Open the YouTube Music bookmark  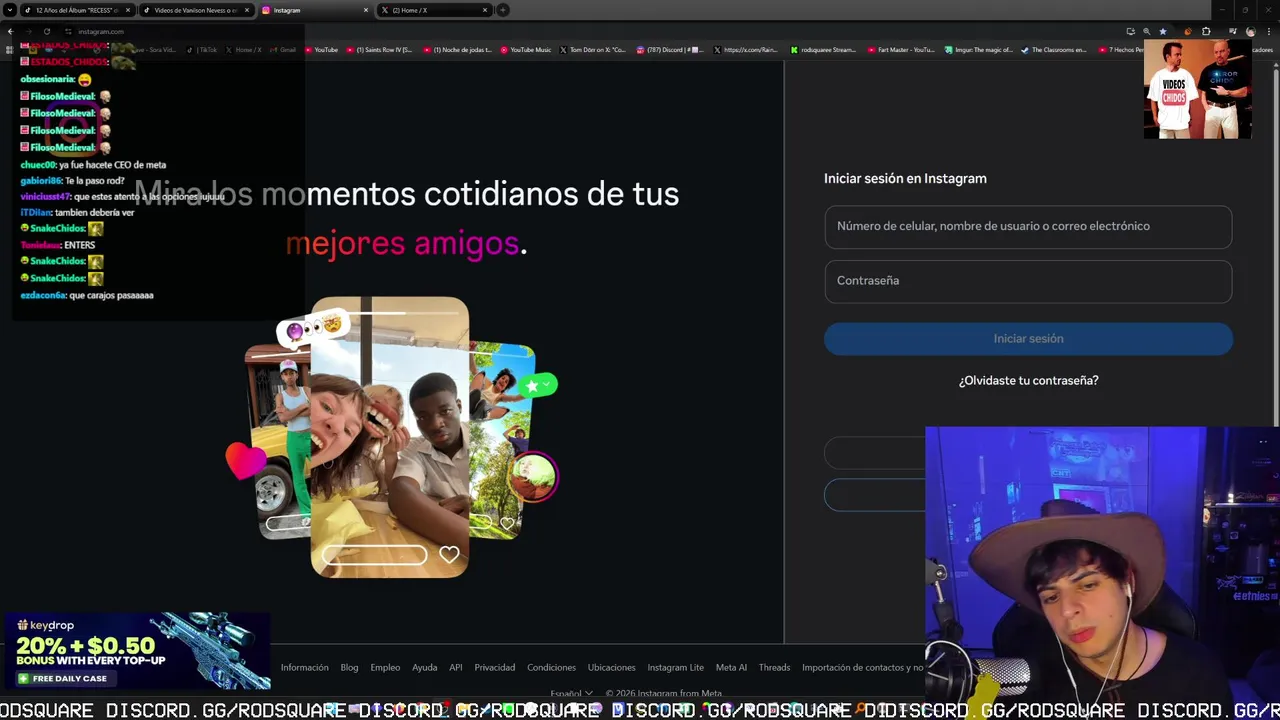[x=526, y=49]
